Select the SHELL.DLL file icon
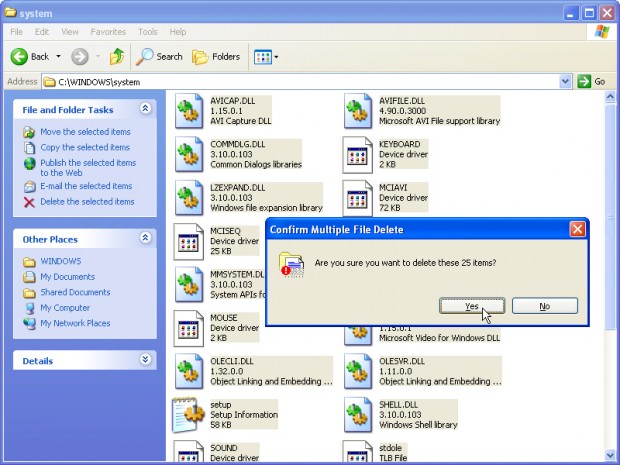The width and height of the screenshot is (620, 465). (x=358, y=415)
